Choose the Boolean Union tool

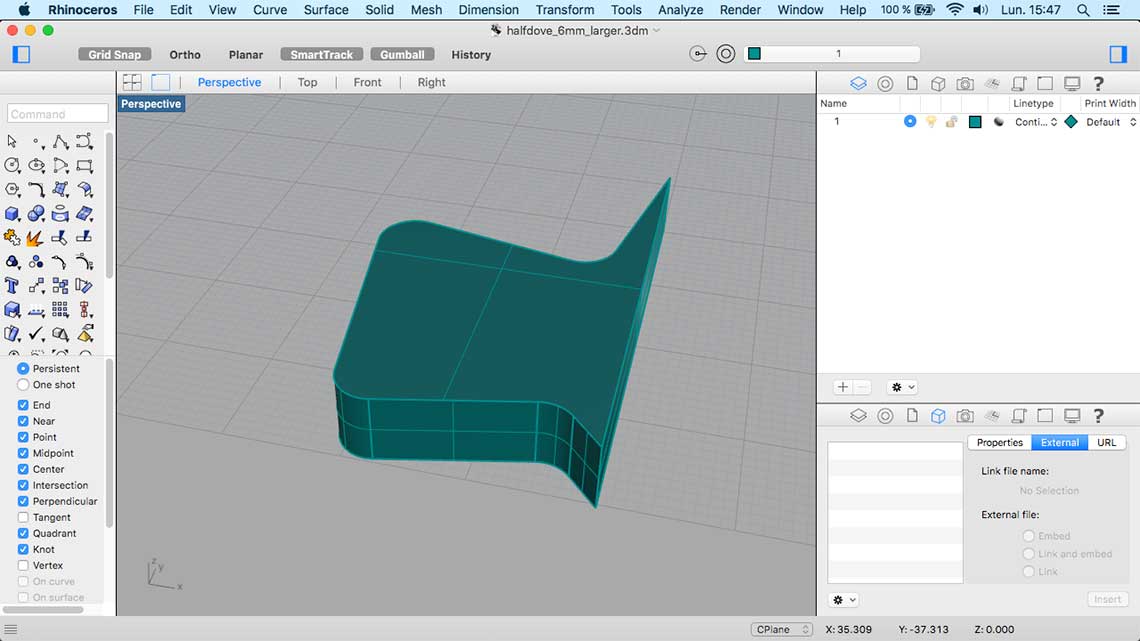[x=36, y=213]
